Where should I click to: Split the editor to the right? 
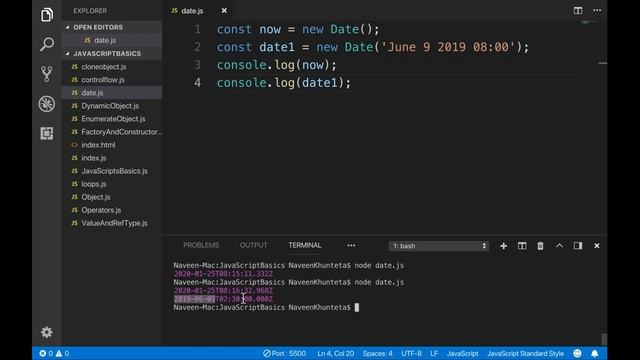pyautogui.click(x=578, y=11)
